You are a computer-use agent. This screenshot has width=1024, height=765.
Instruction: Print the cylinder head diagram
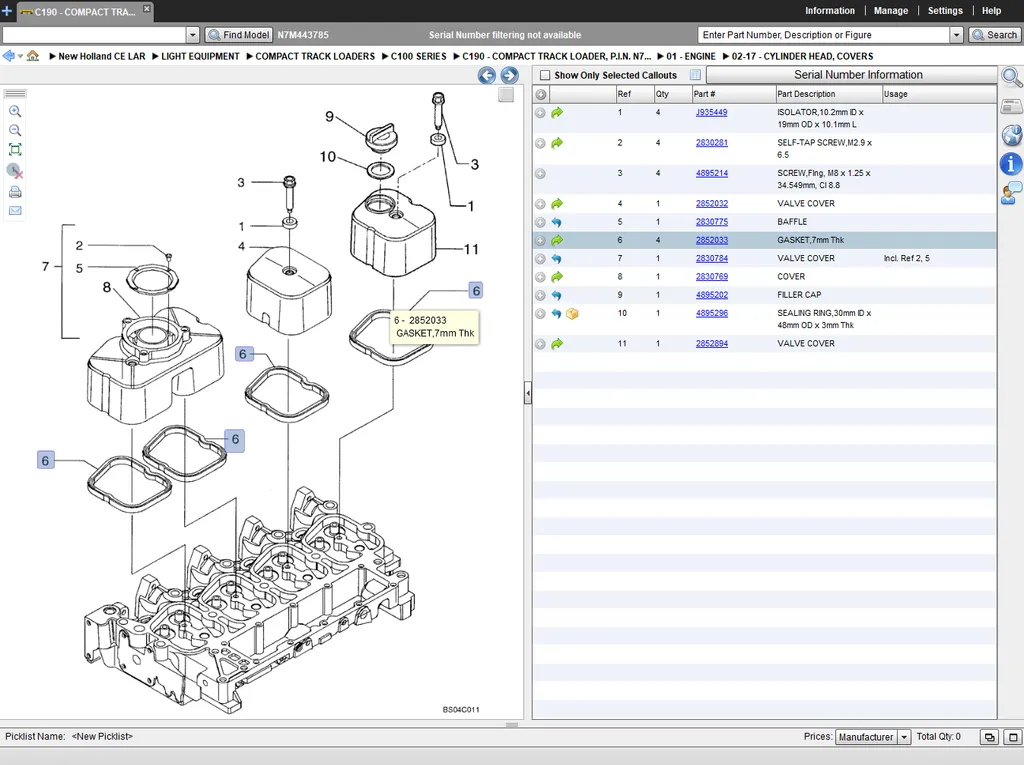15,191
